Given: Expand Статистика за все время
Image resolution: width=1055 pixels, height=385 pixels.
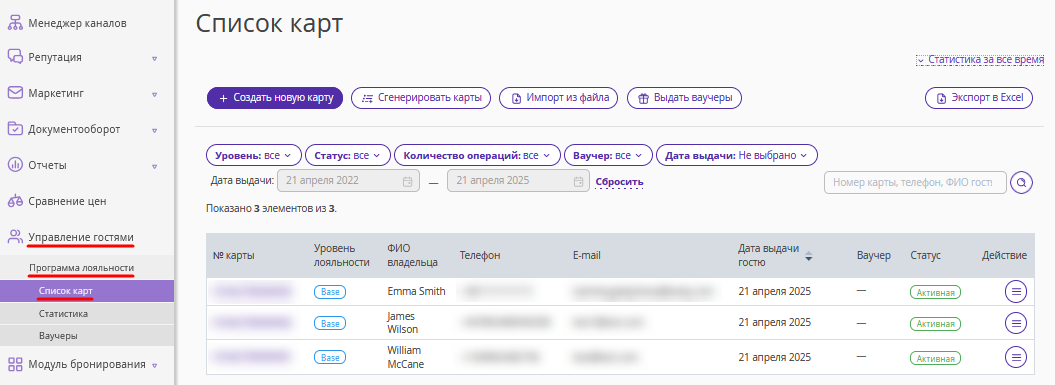Looking at the screenshot, I should (x=980, y=59).
